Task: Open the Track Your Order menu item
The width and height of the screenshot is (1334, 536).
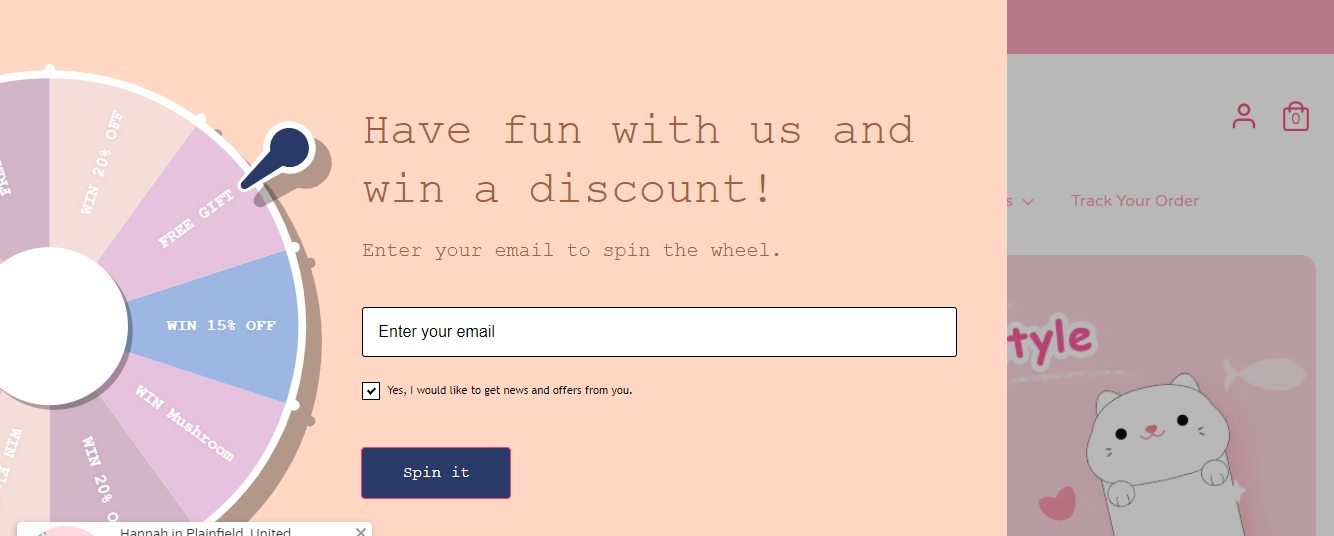Action: (x=1135, y=201)
